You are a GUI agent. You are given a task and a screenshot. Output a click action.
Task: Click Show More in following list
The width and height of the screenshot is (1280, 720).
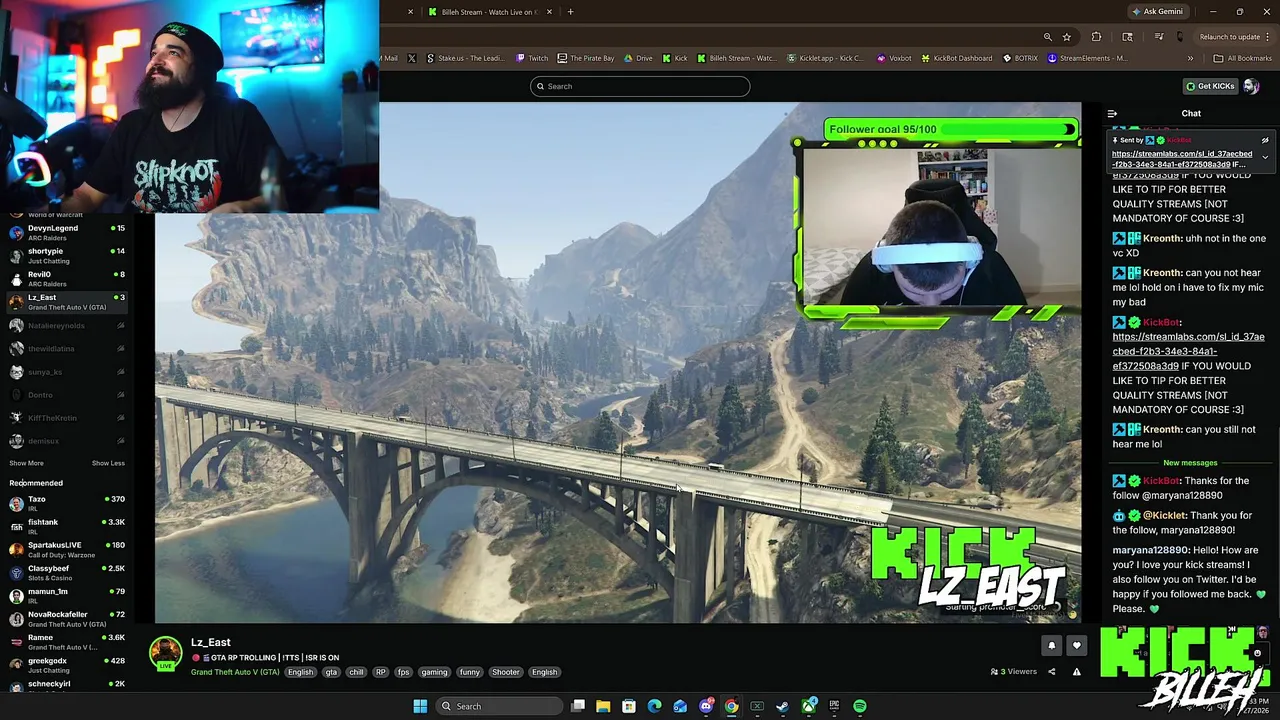click(26, 463)
